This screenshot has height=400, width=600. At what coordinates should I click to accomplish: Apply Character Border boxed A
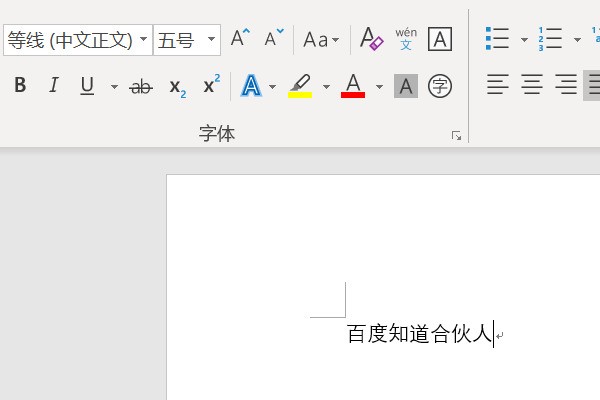(440, 39)
